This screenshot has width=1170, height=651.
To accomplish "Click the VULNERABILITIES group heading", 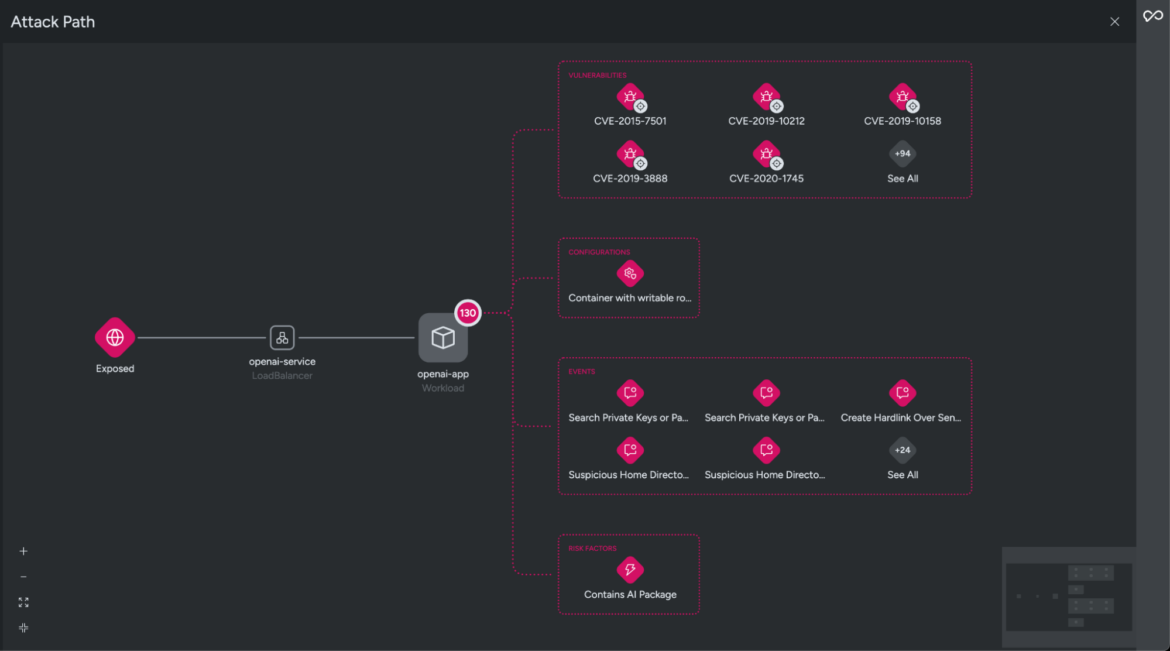I will click(x=597, y=75).
